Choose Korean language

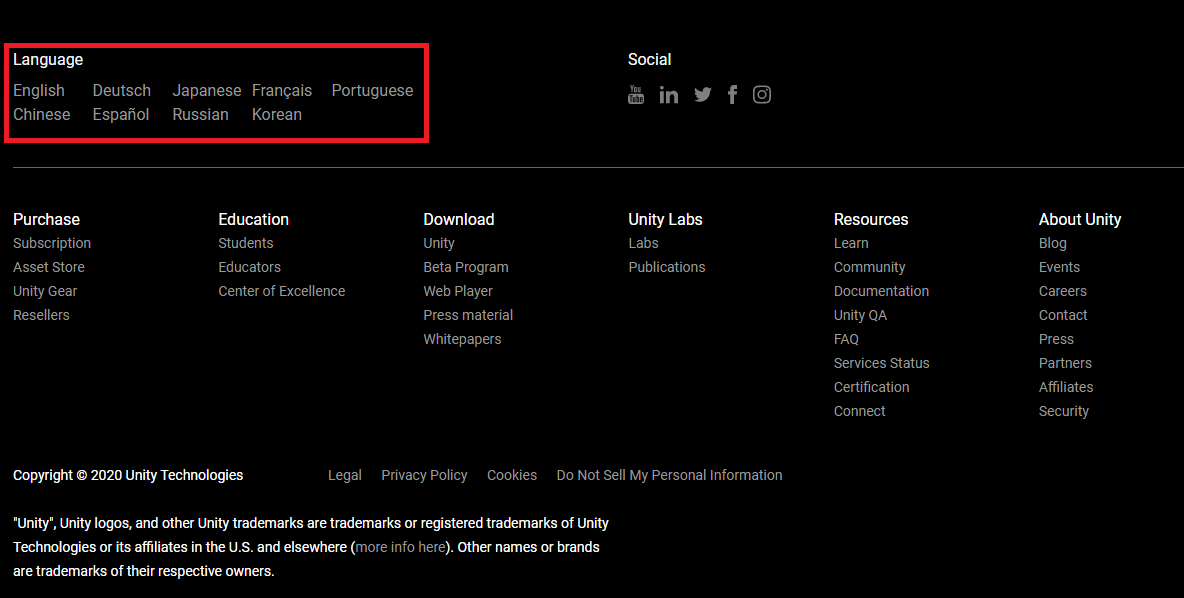tap(276, 115)
